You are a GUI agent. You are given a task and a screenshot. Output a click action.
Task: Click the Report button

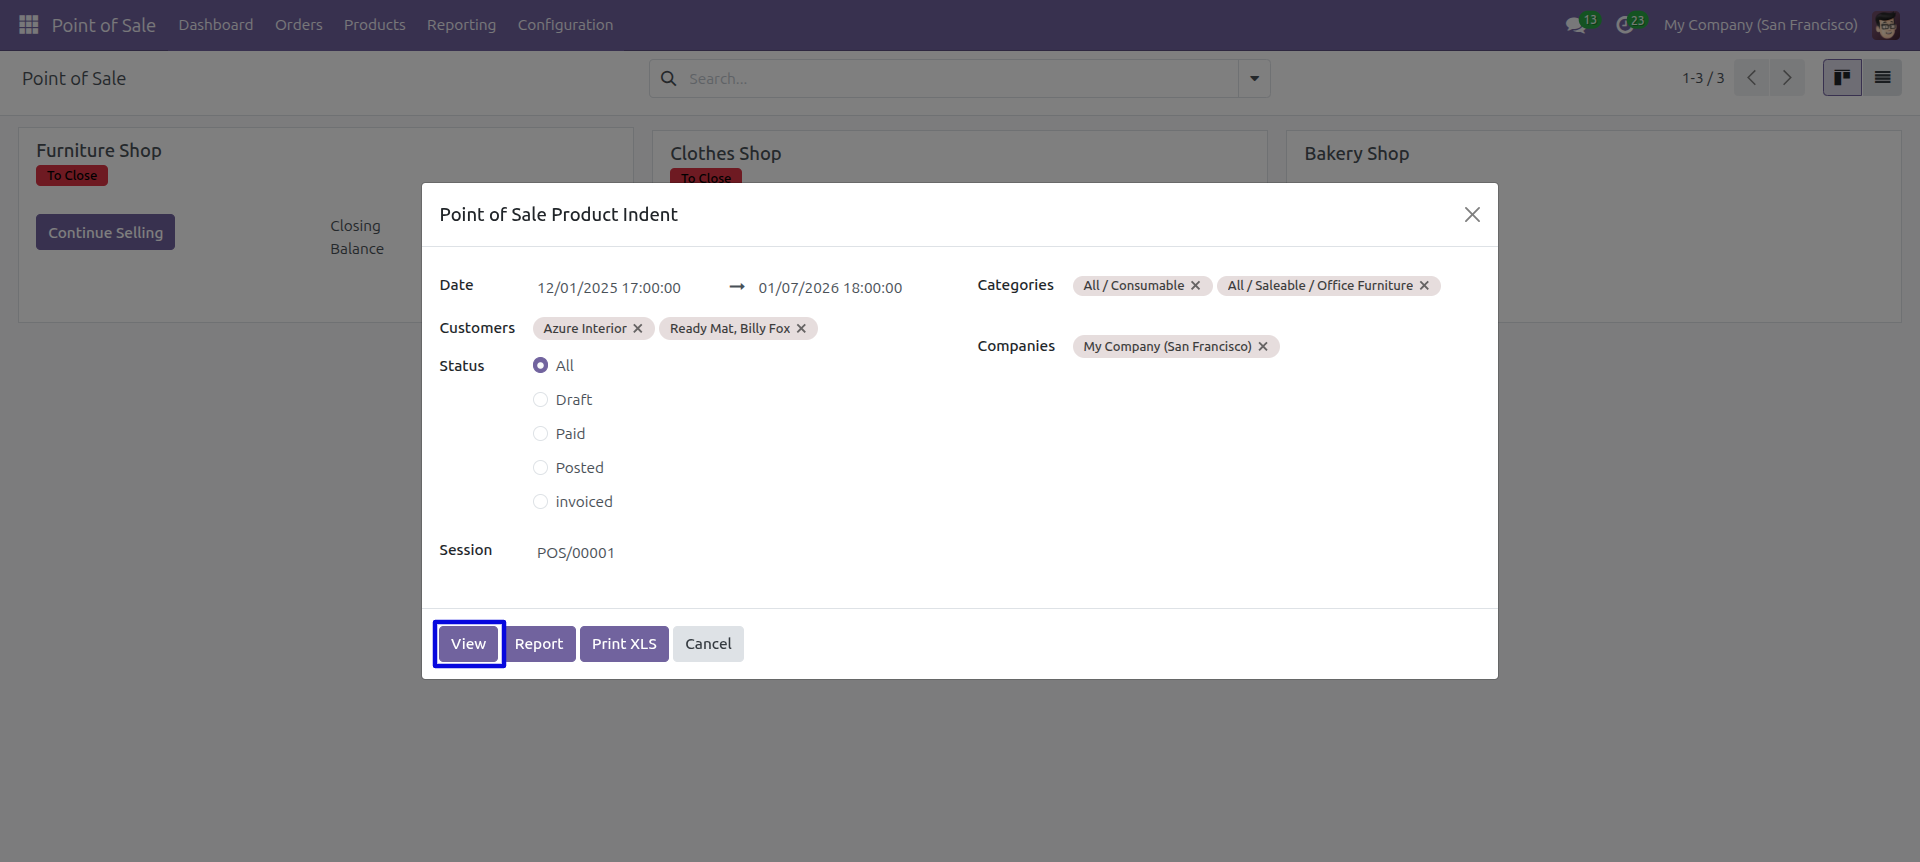pos(539,644)
